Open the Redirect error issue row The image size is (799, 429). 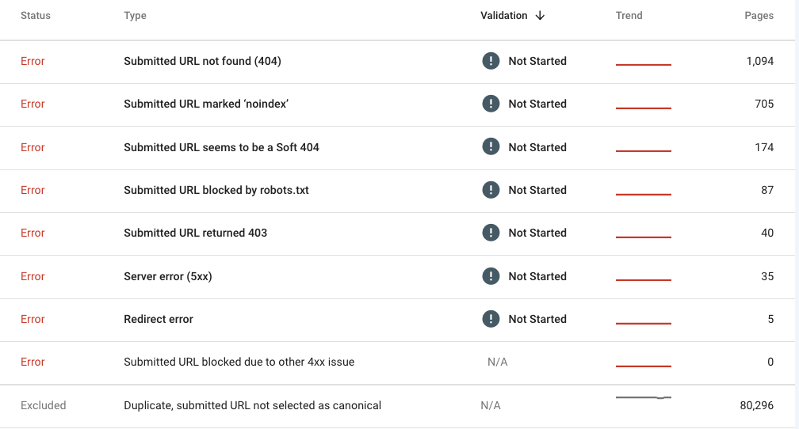[x=397, y=319]
